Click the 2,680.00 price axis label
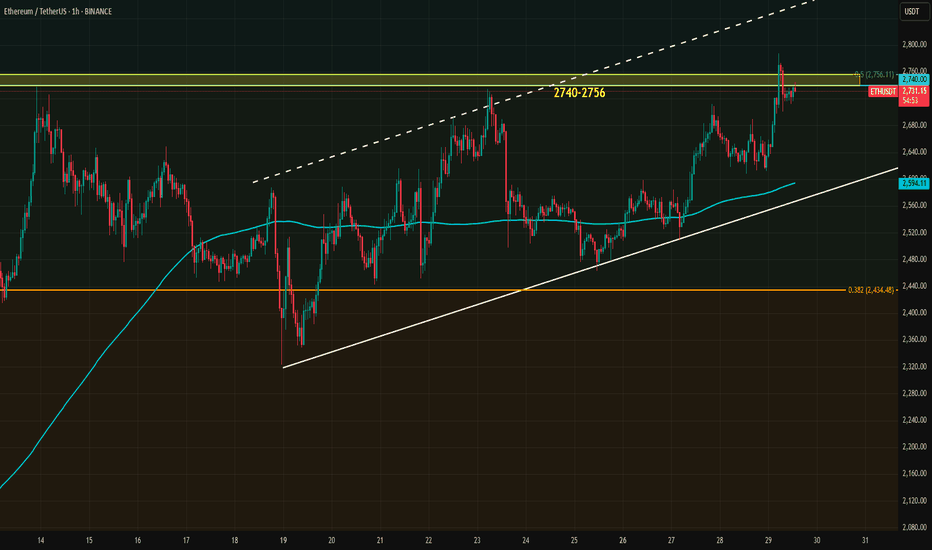 pyautogui.click(x=914, y=125)
